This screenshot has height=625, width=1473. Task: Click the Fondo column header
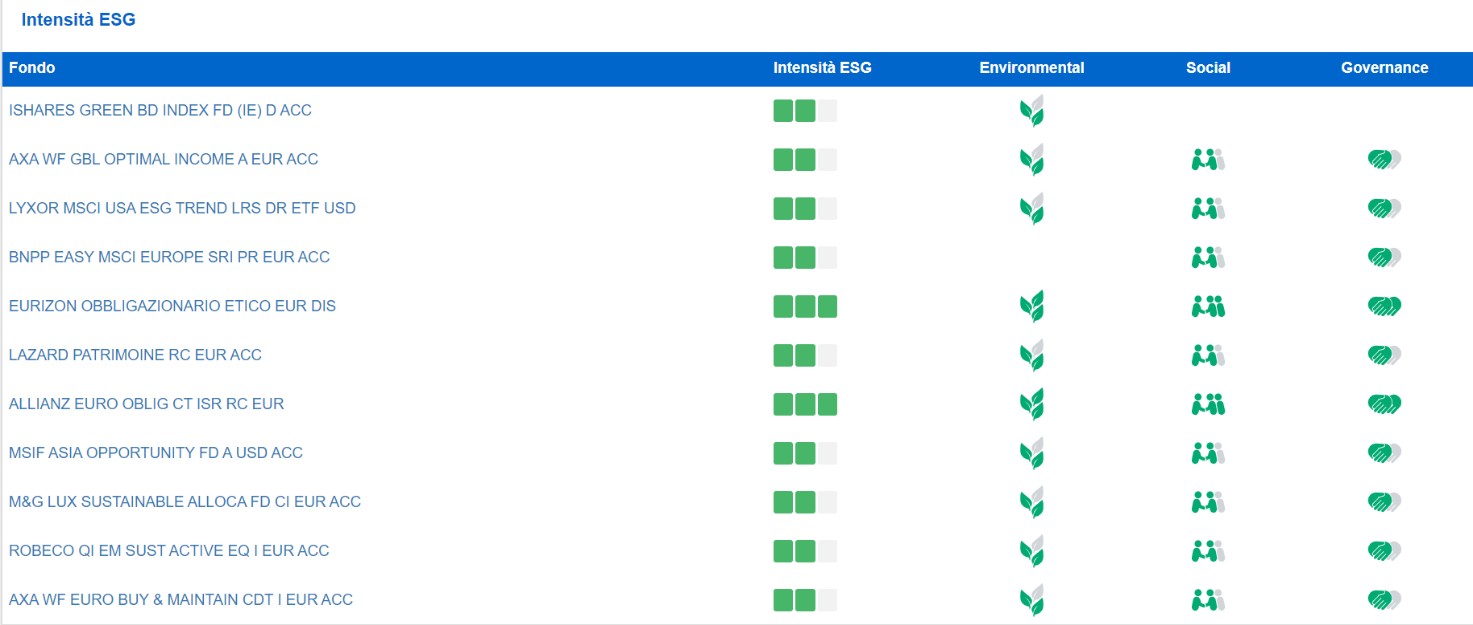pyautogui.click(x=32, y=68)
